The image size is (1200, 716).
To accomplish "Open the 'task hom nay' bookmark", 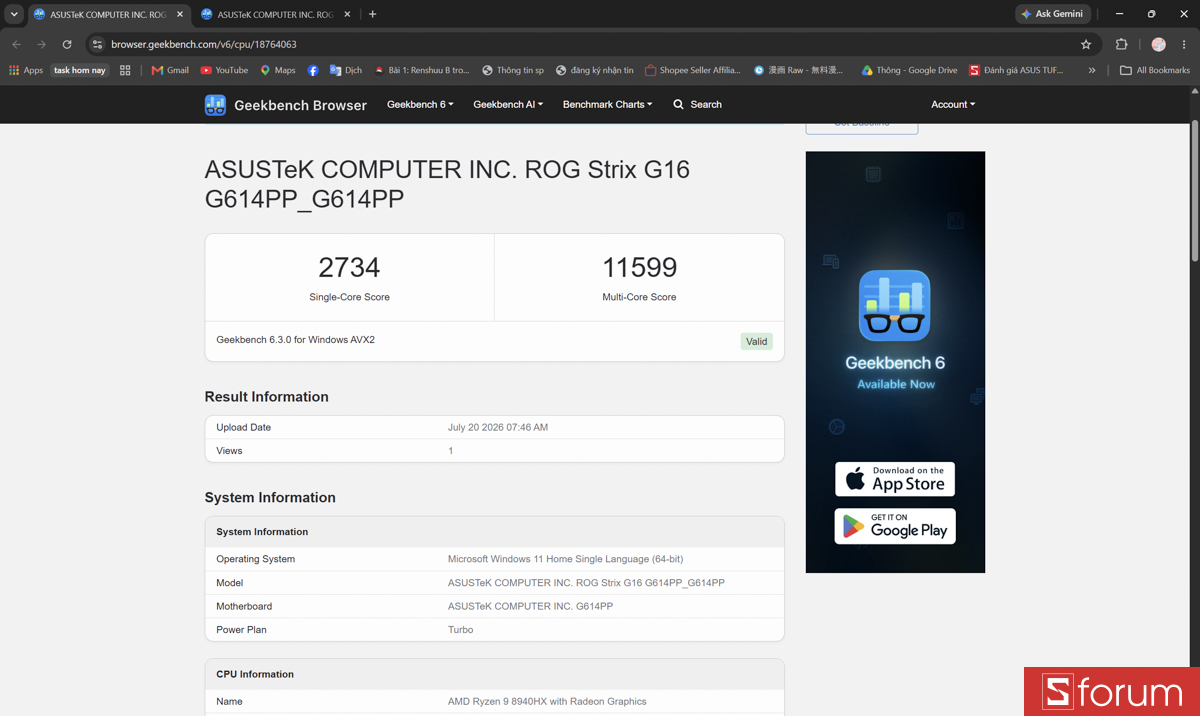I will 80,70.
